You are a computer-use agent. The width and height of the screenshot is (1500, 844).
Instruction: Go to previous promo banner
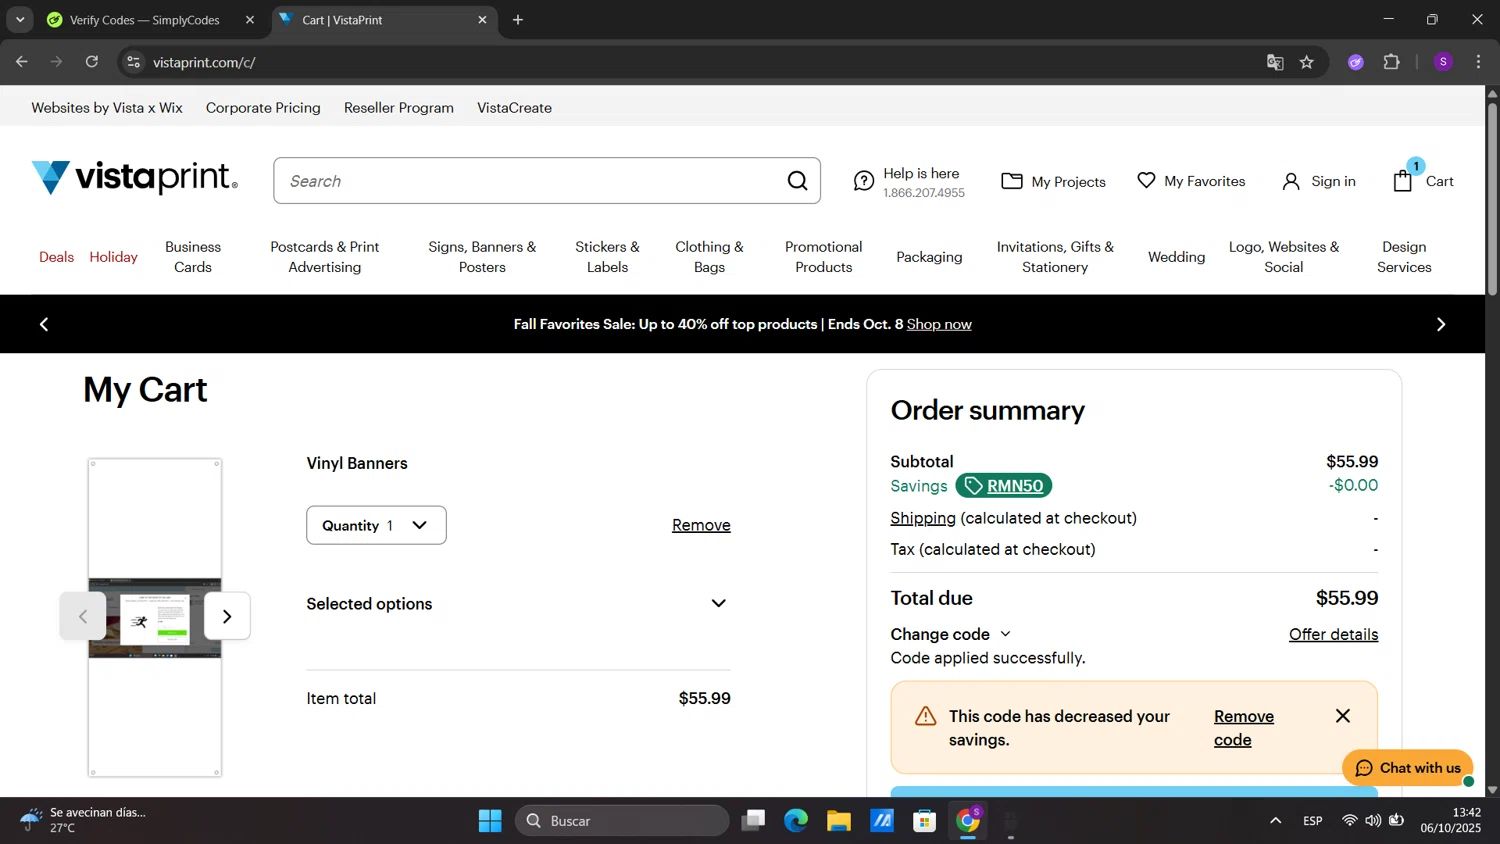click(x=44, y=324)
